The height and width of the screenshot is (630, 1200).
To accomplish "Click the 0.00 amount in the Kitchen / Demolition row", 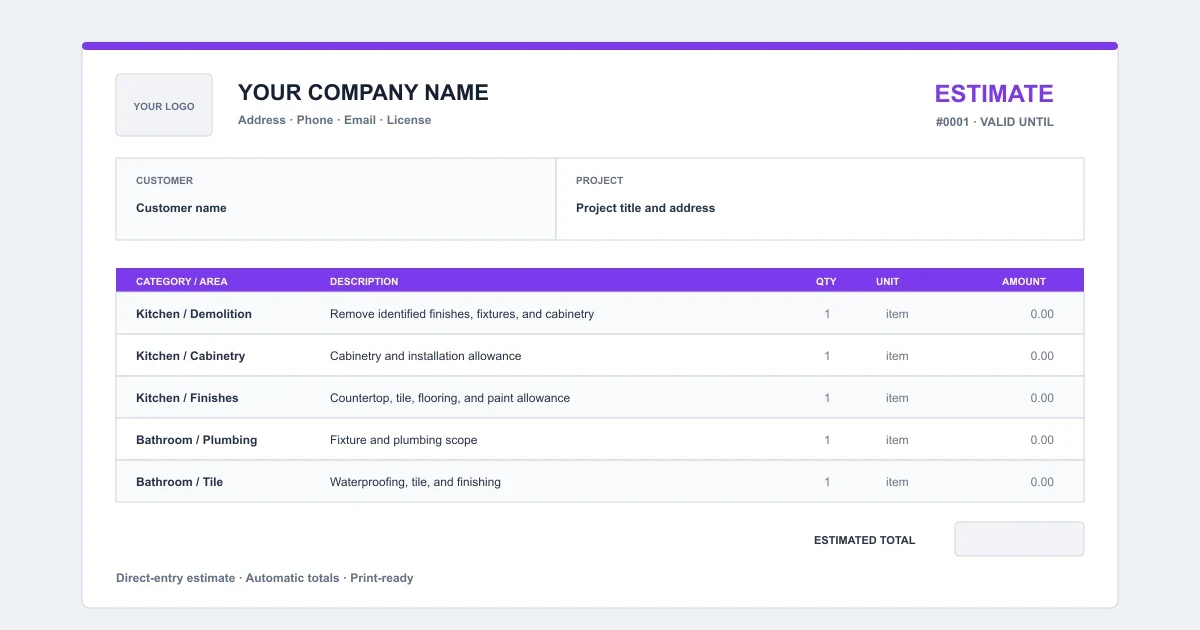I will tap(1042, 314).
